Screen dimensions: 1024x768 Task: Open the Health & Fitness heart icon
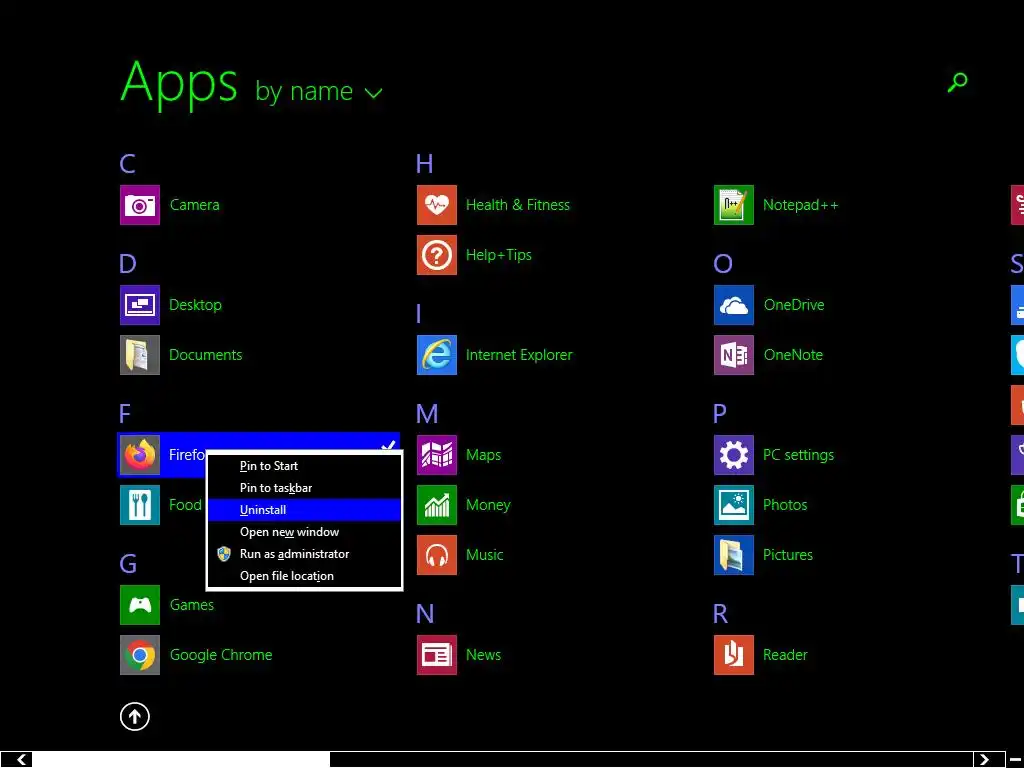(437, 205)
